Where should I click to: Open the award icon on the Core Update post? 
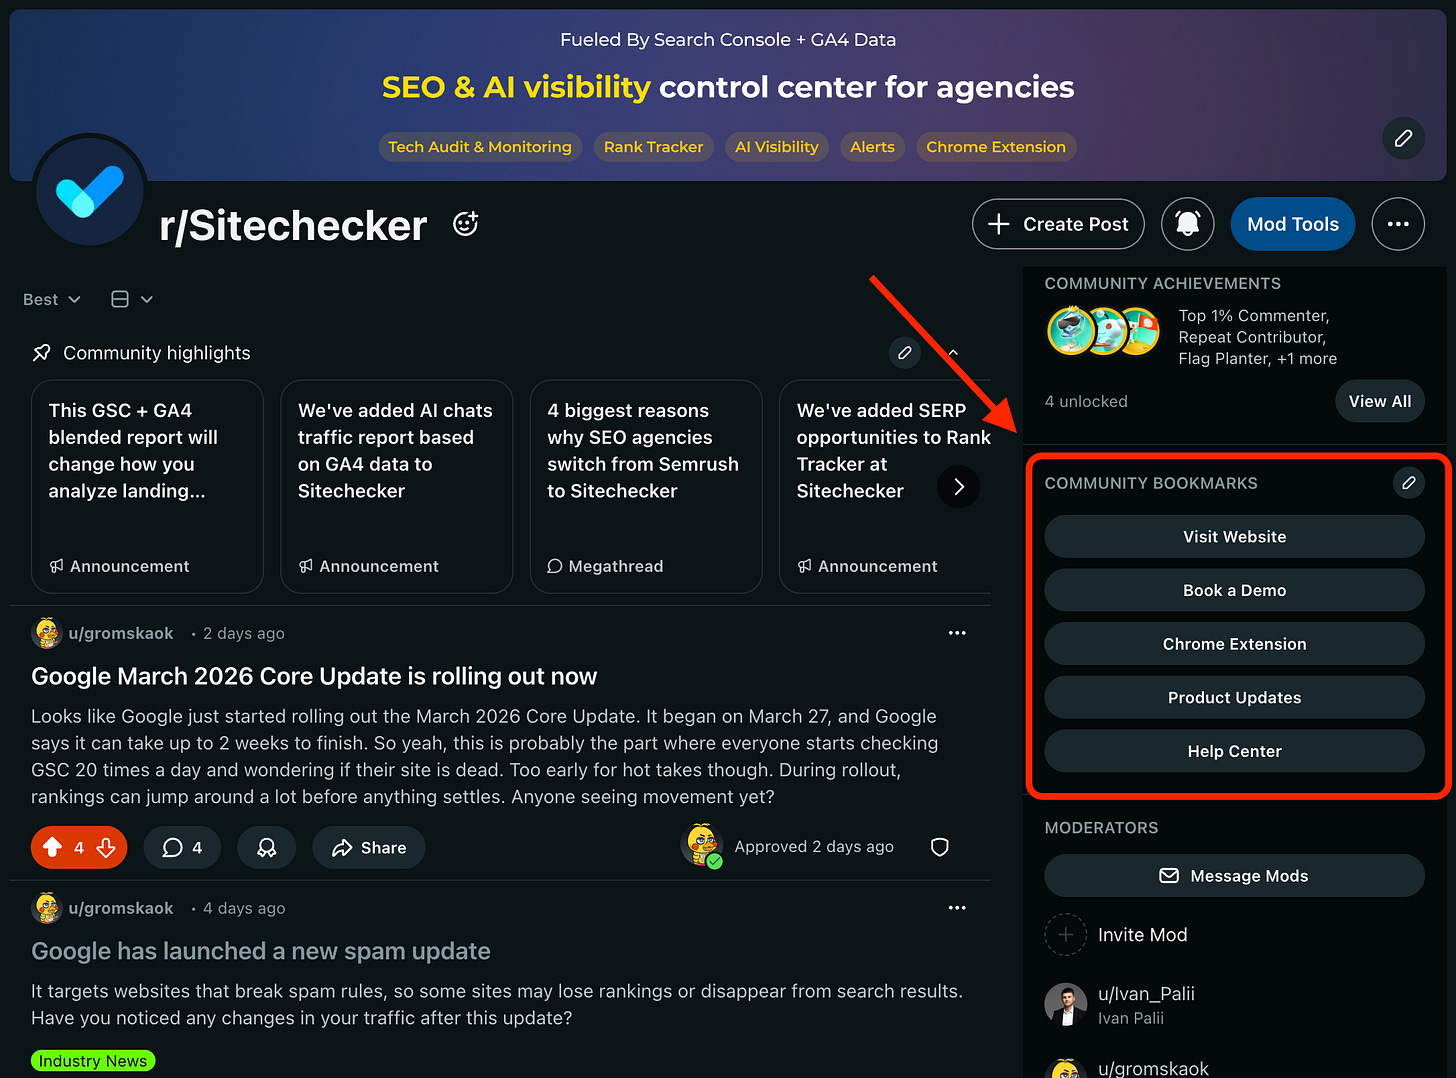tap(266, 847)
